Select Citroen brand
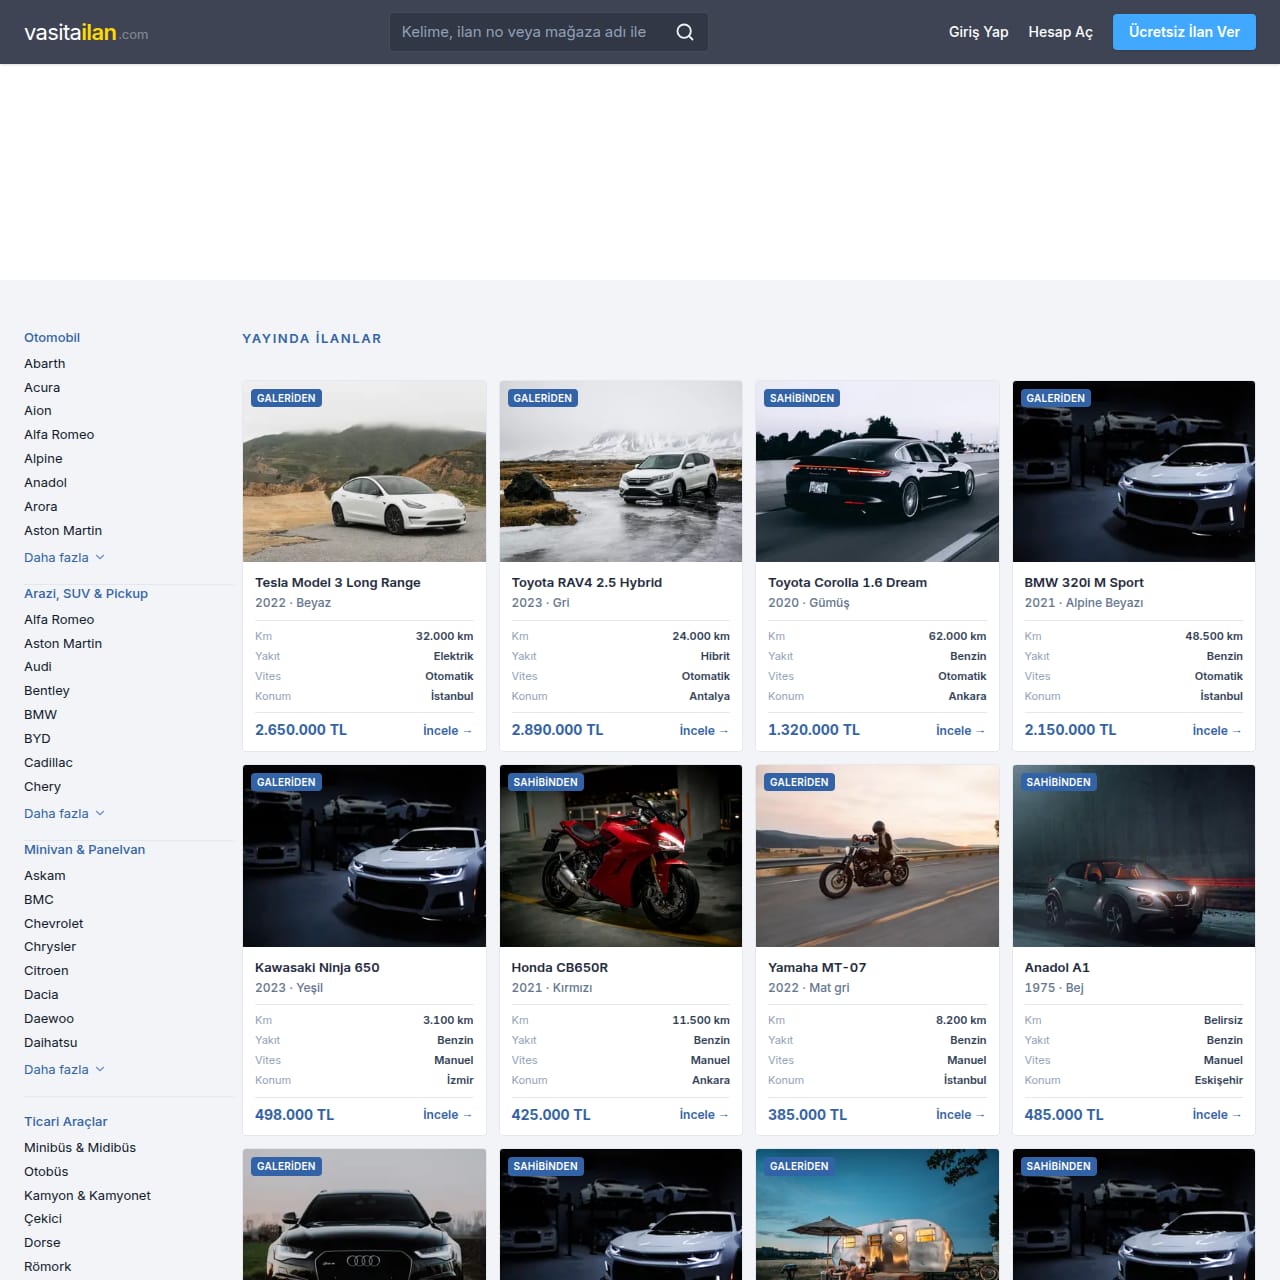Screen dimensions: 1280x1280 coord(46,971)
